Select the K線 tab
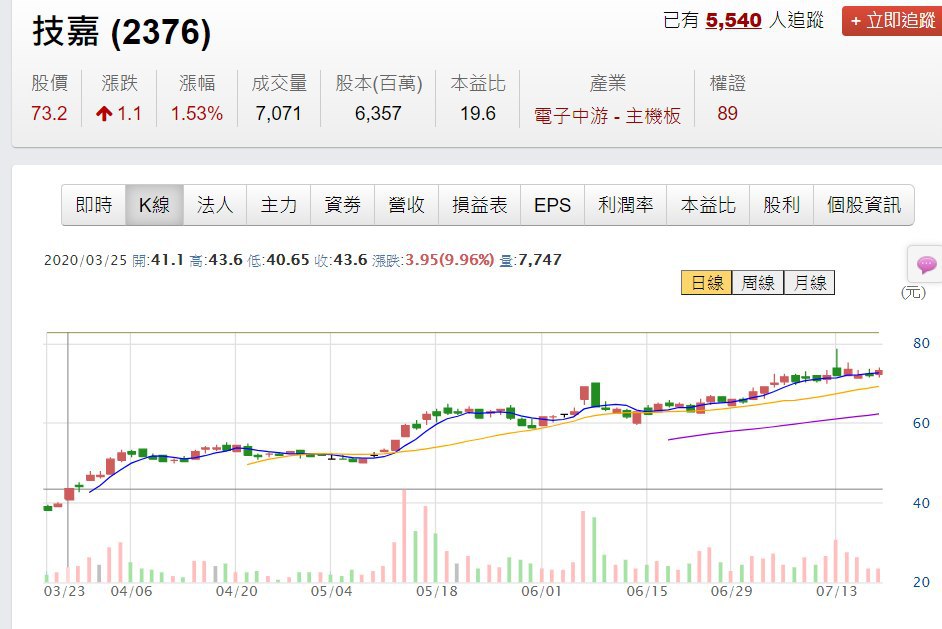The image size is (942, 629). [154, 205]
